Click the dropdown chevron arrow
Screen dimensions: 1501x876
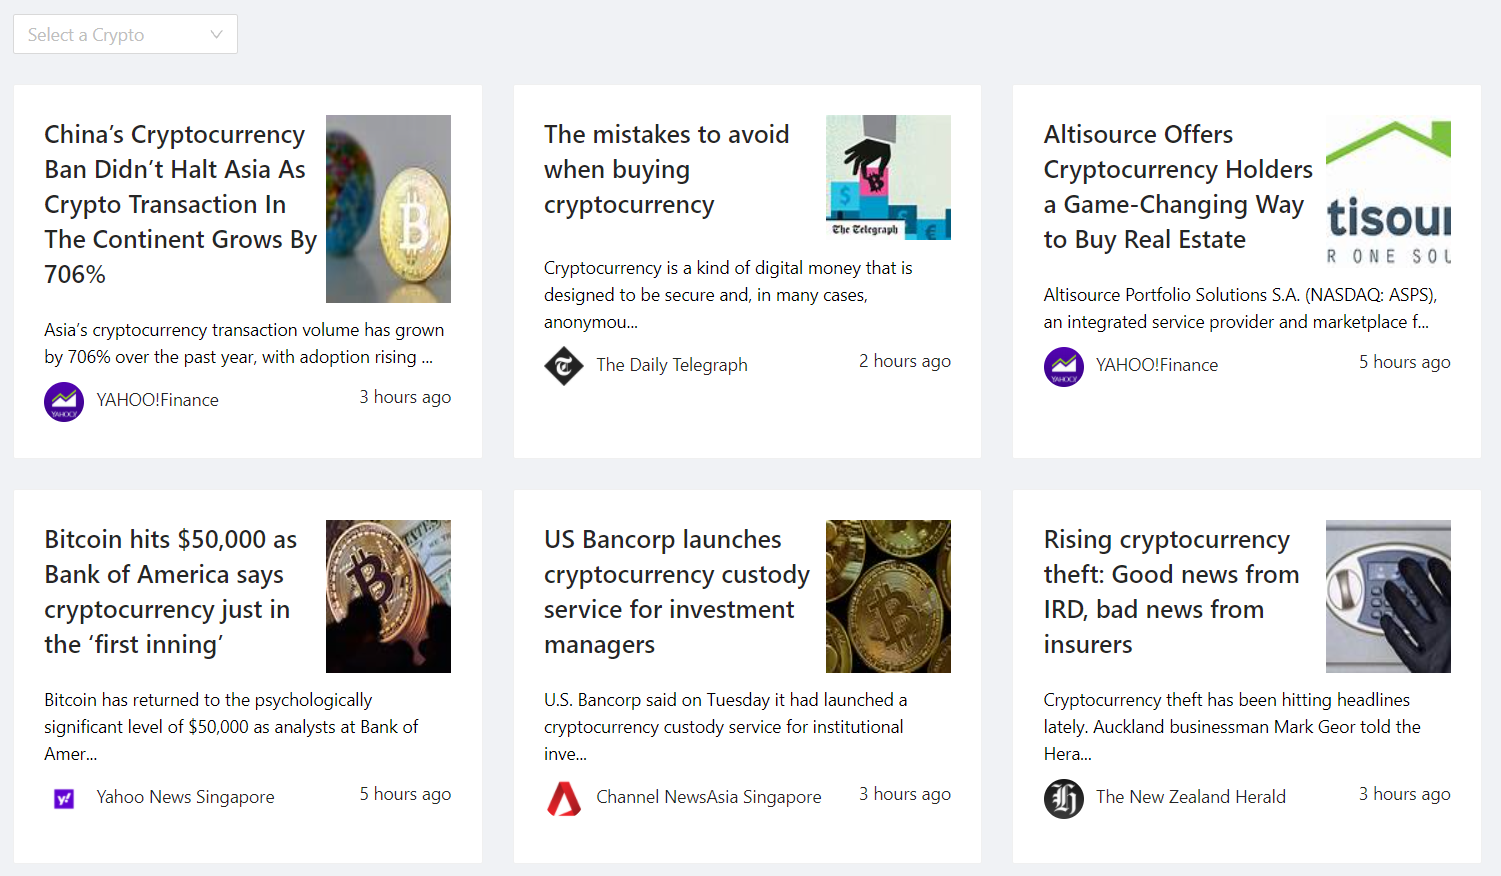(216, 34)
